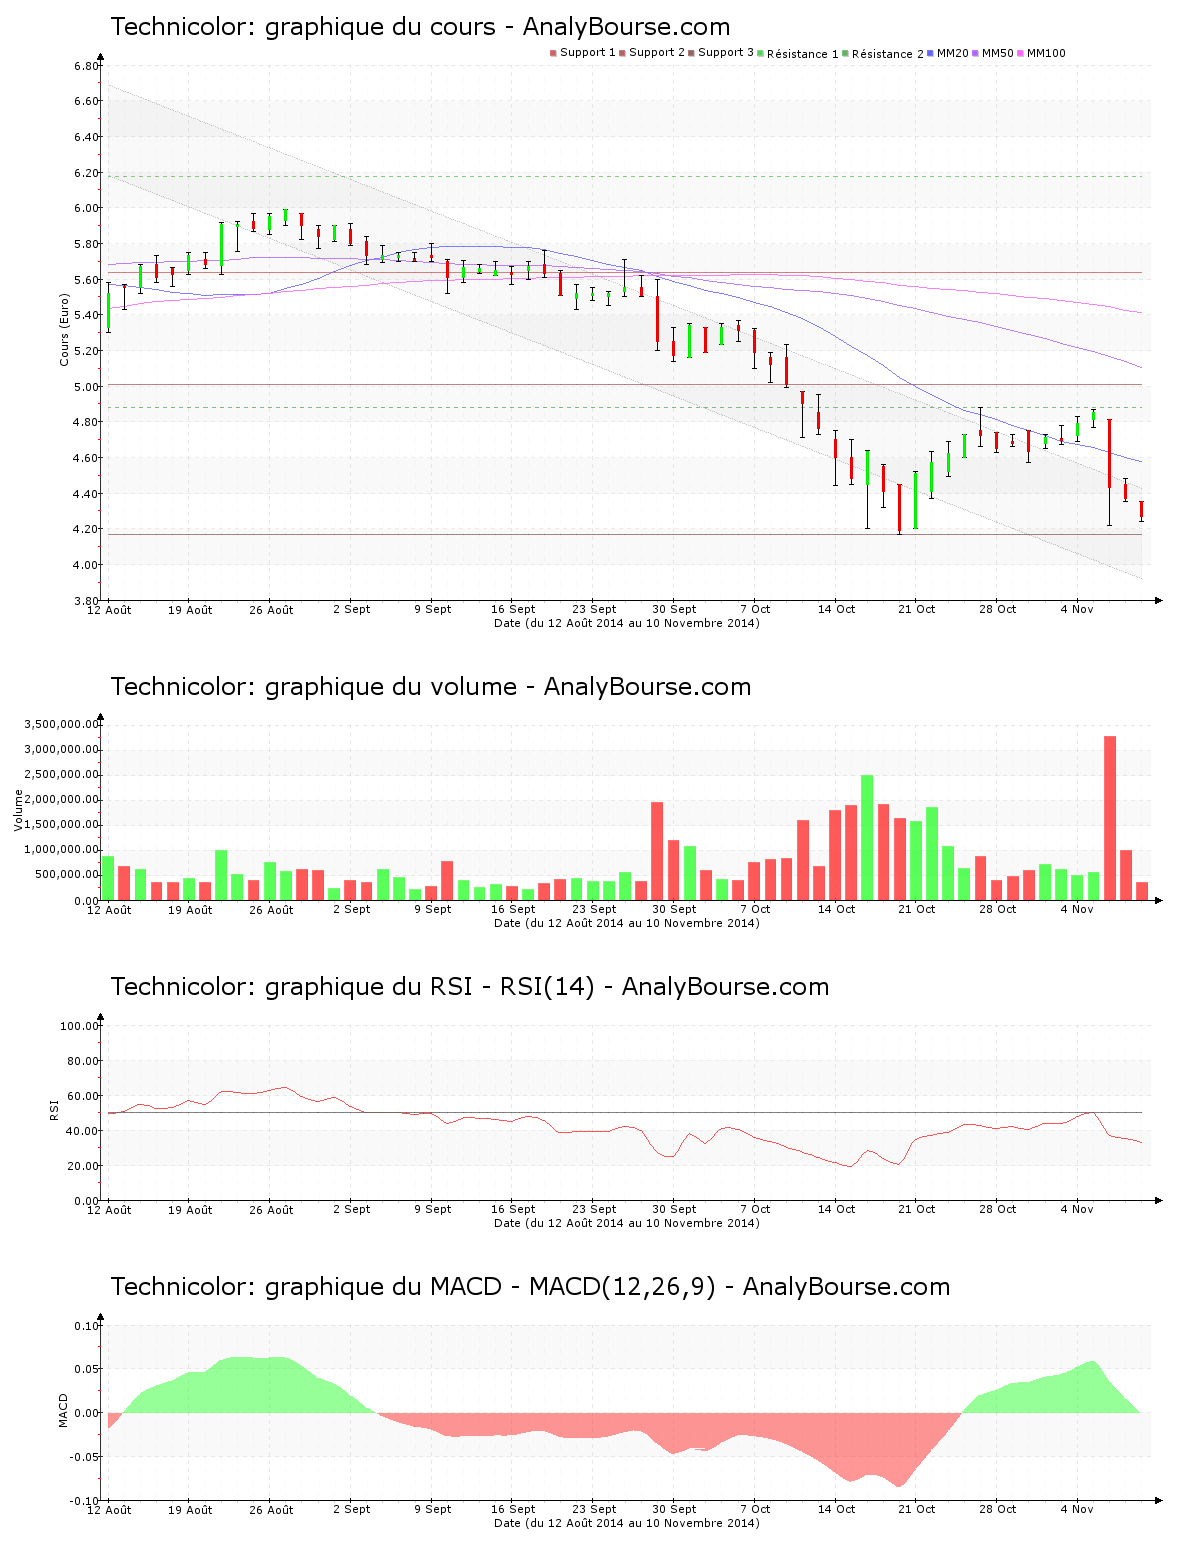Click the 4.20 price axis value

pos(86,529)
